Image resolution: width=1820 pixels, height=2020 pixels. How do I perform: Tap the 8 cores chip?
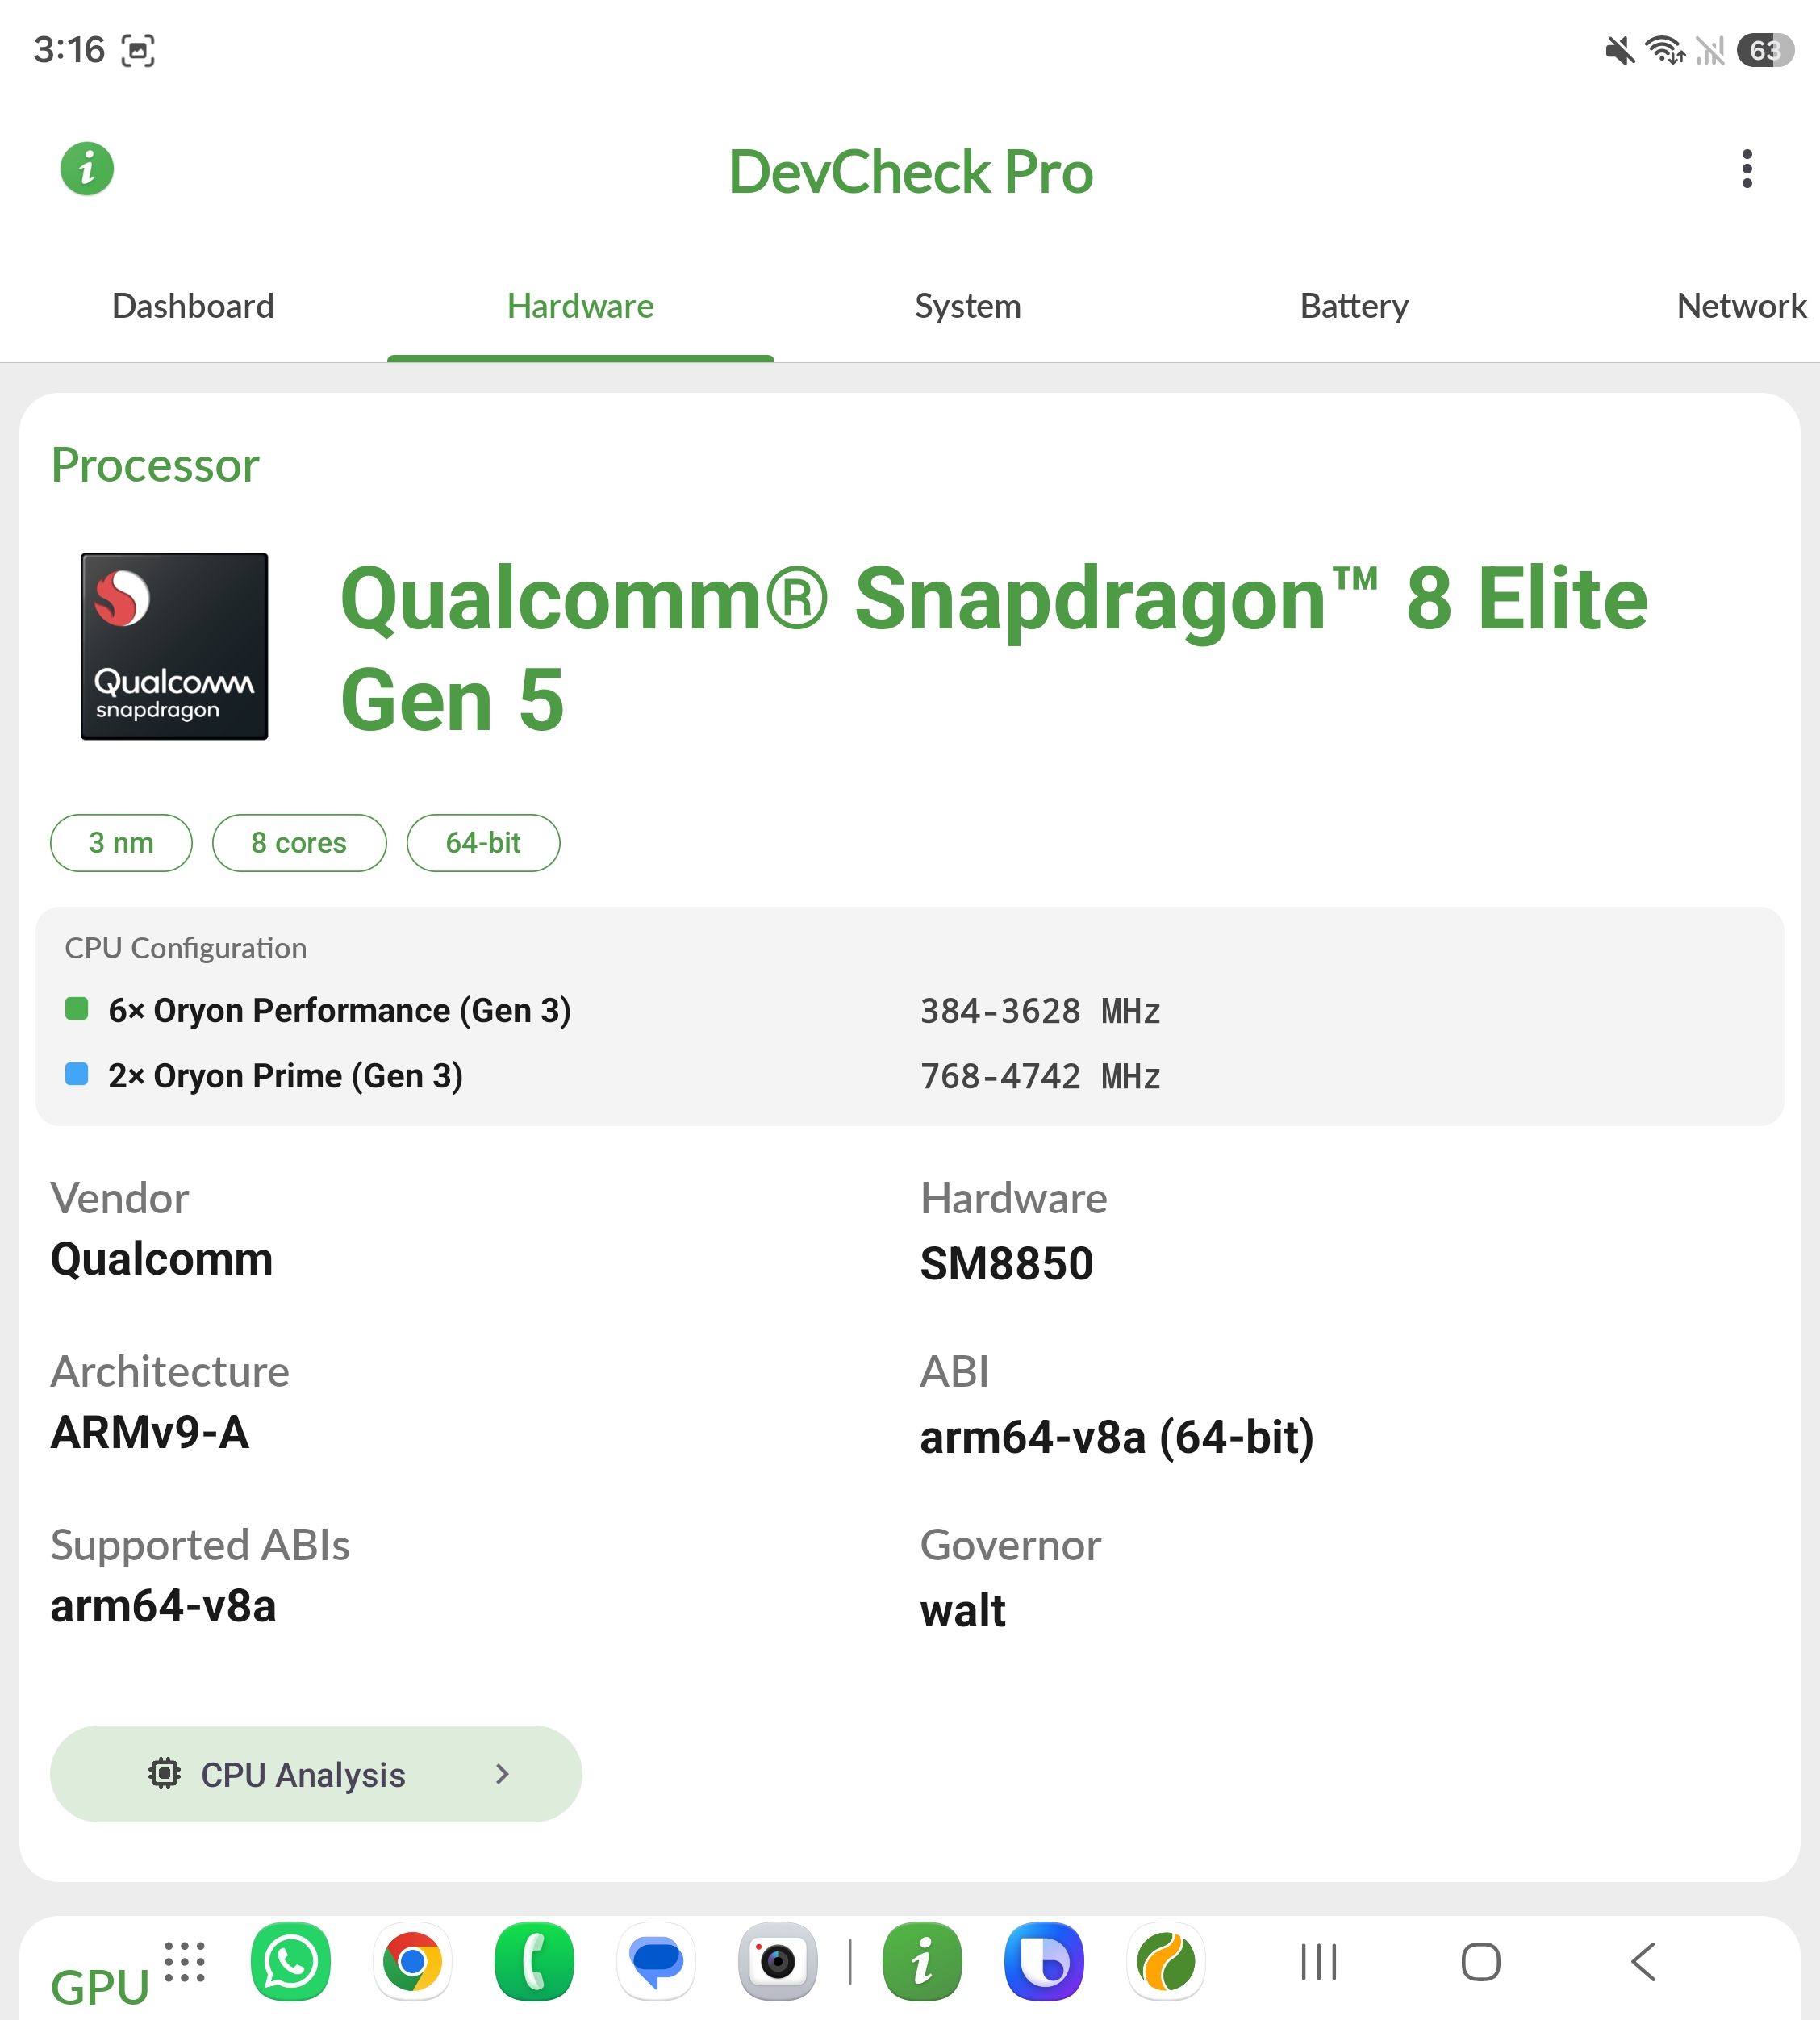299,843
